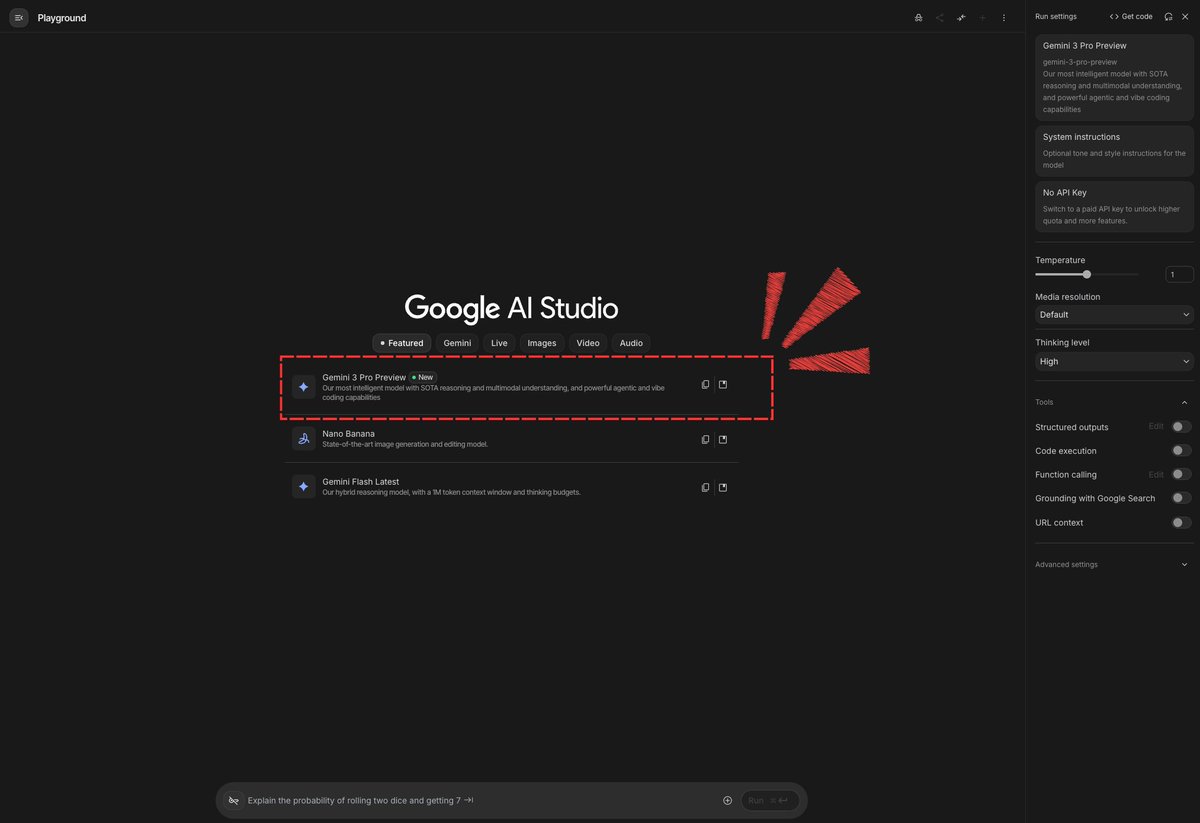Click the Run button

click(770, 800)
